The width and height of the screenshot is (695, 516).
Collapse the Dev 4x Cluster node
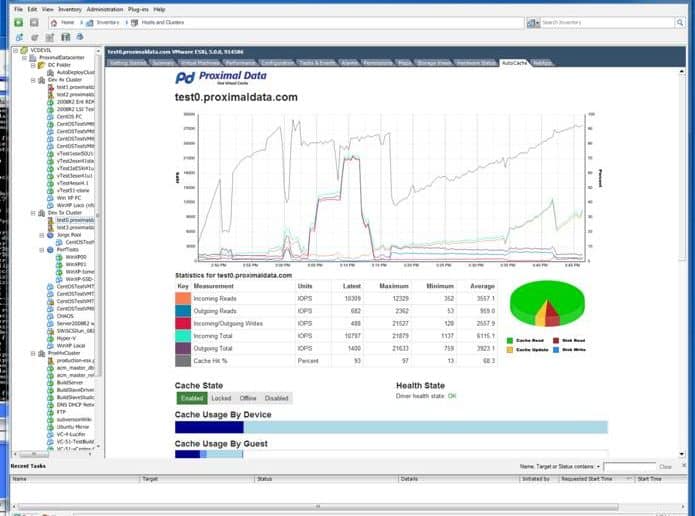point(33,80)
